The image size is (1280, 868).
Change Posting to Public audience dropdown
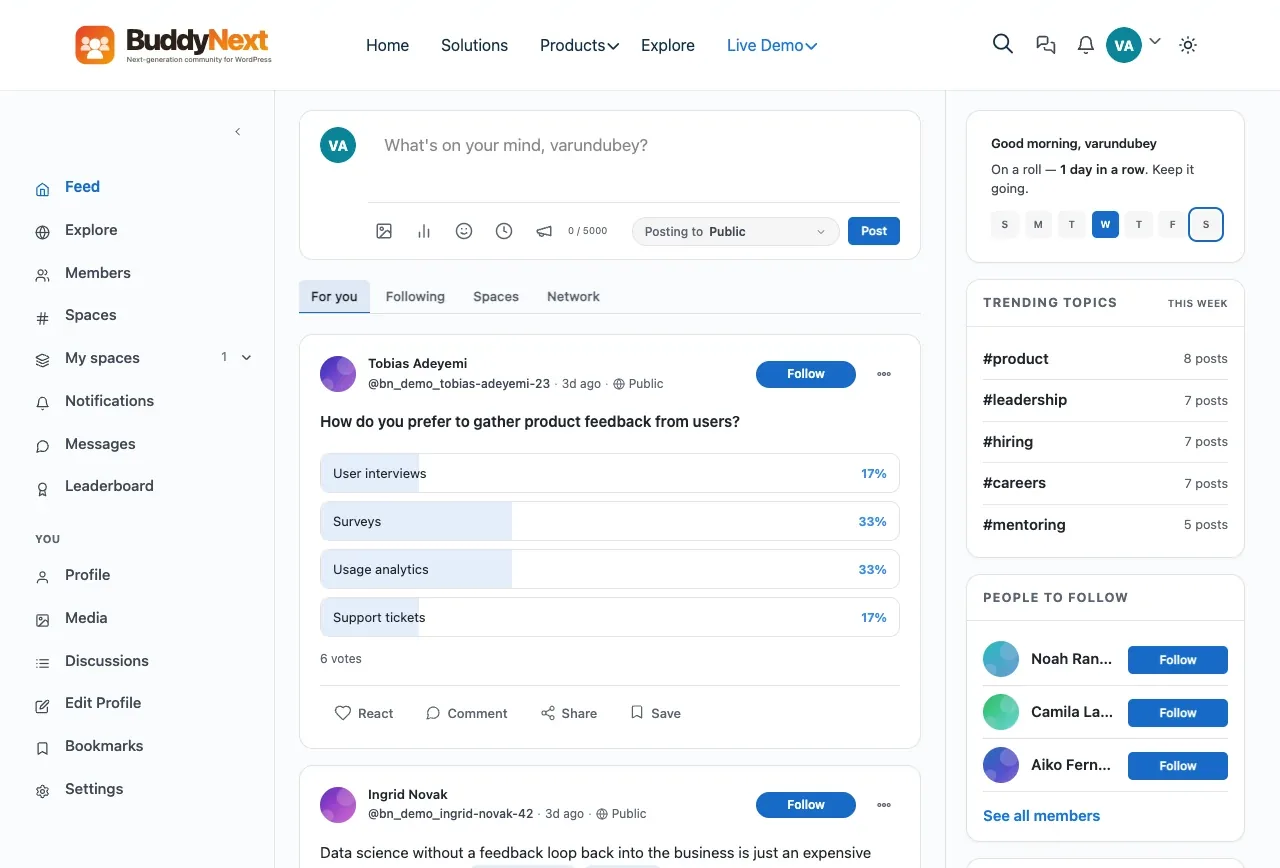pos(736,231)
